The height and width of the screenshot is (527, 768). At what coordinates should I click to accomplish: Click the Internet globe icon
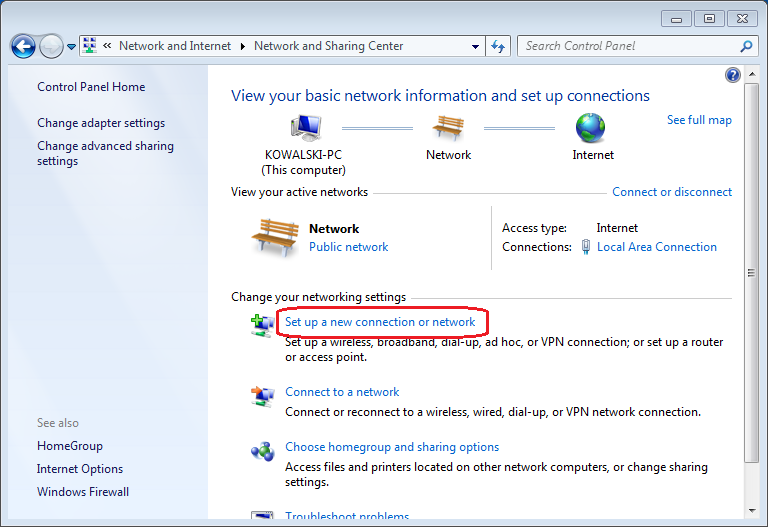(x=590, y=128)
